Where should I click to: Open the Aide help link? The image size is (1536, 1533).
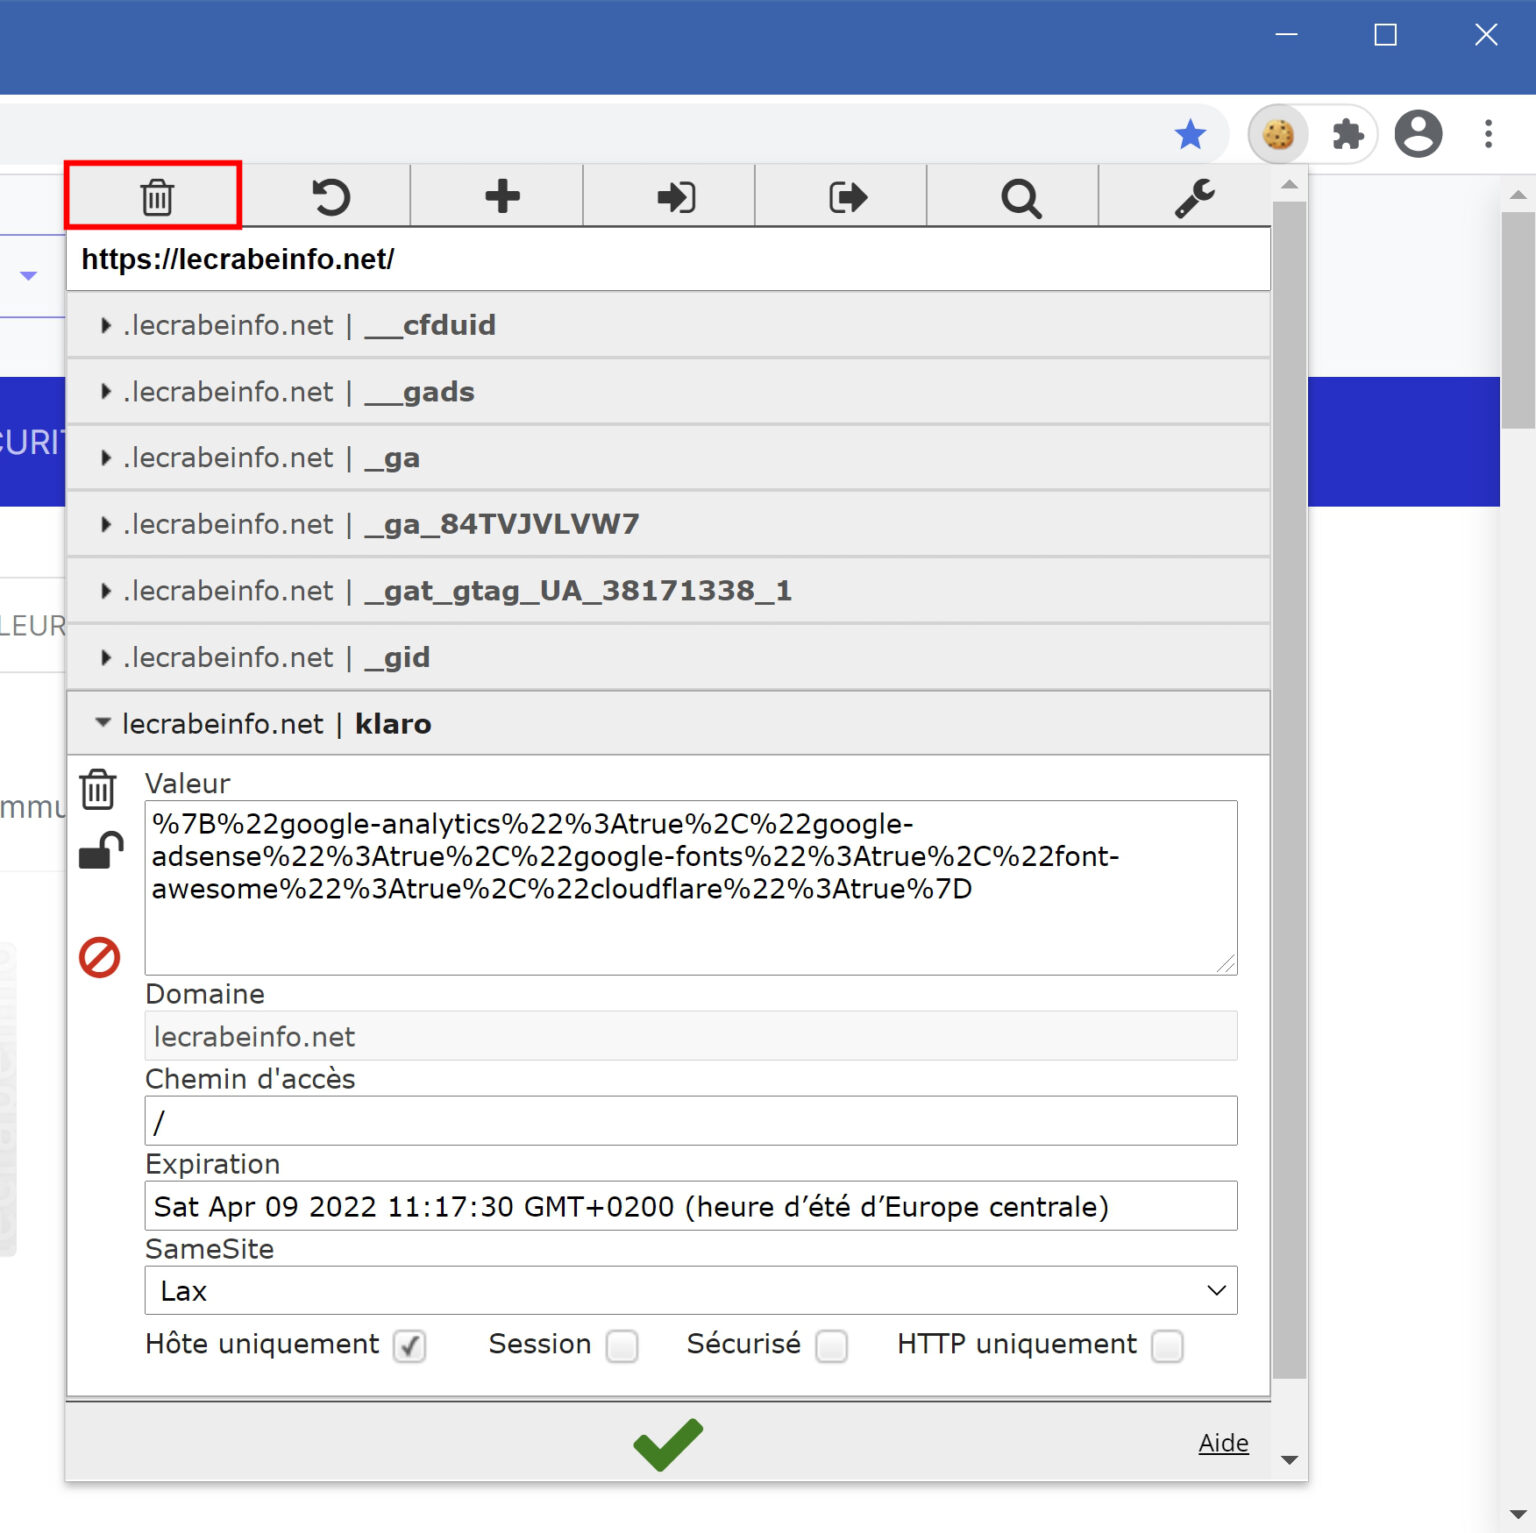pyautogui.click(x=1223, y=1442)
